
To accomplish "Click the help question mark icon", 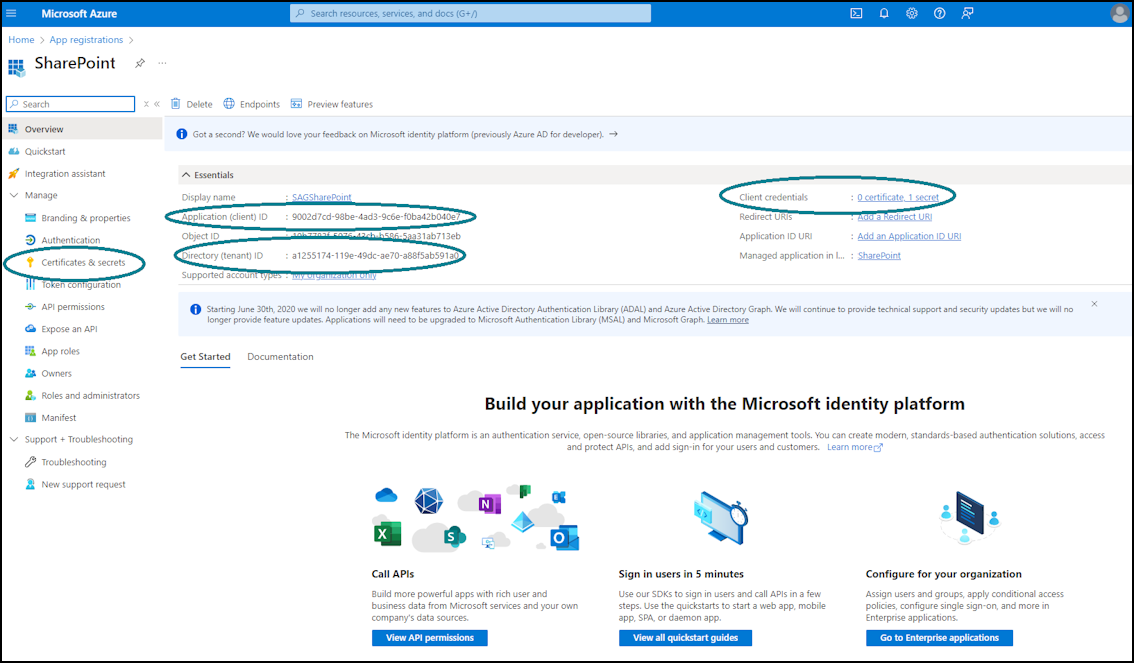I will [x=939, y=13].
